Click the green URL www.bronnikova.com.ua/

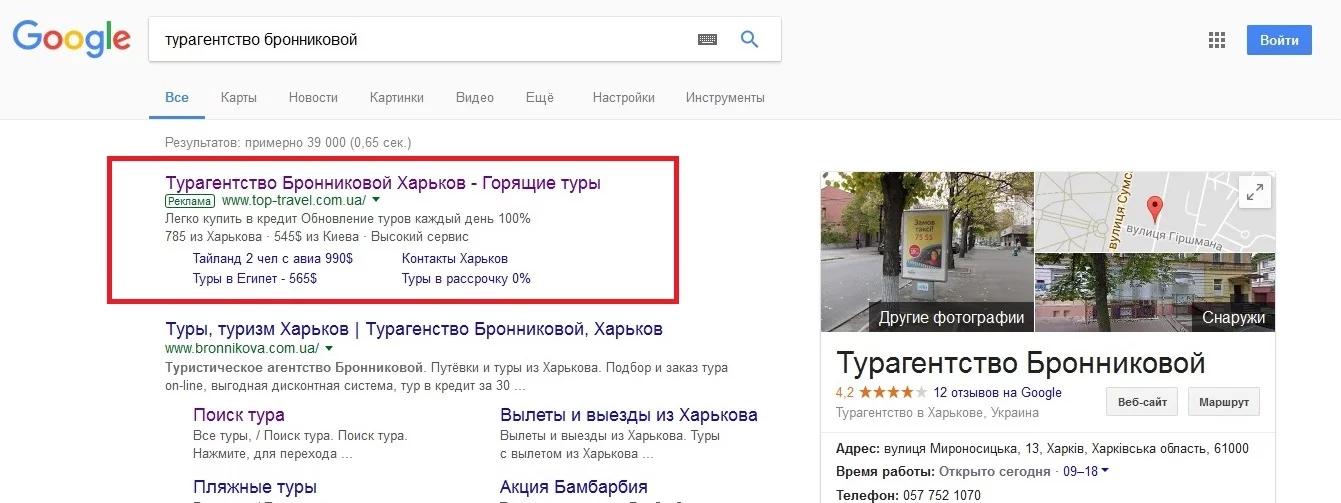[x=242, y=348]
